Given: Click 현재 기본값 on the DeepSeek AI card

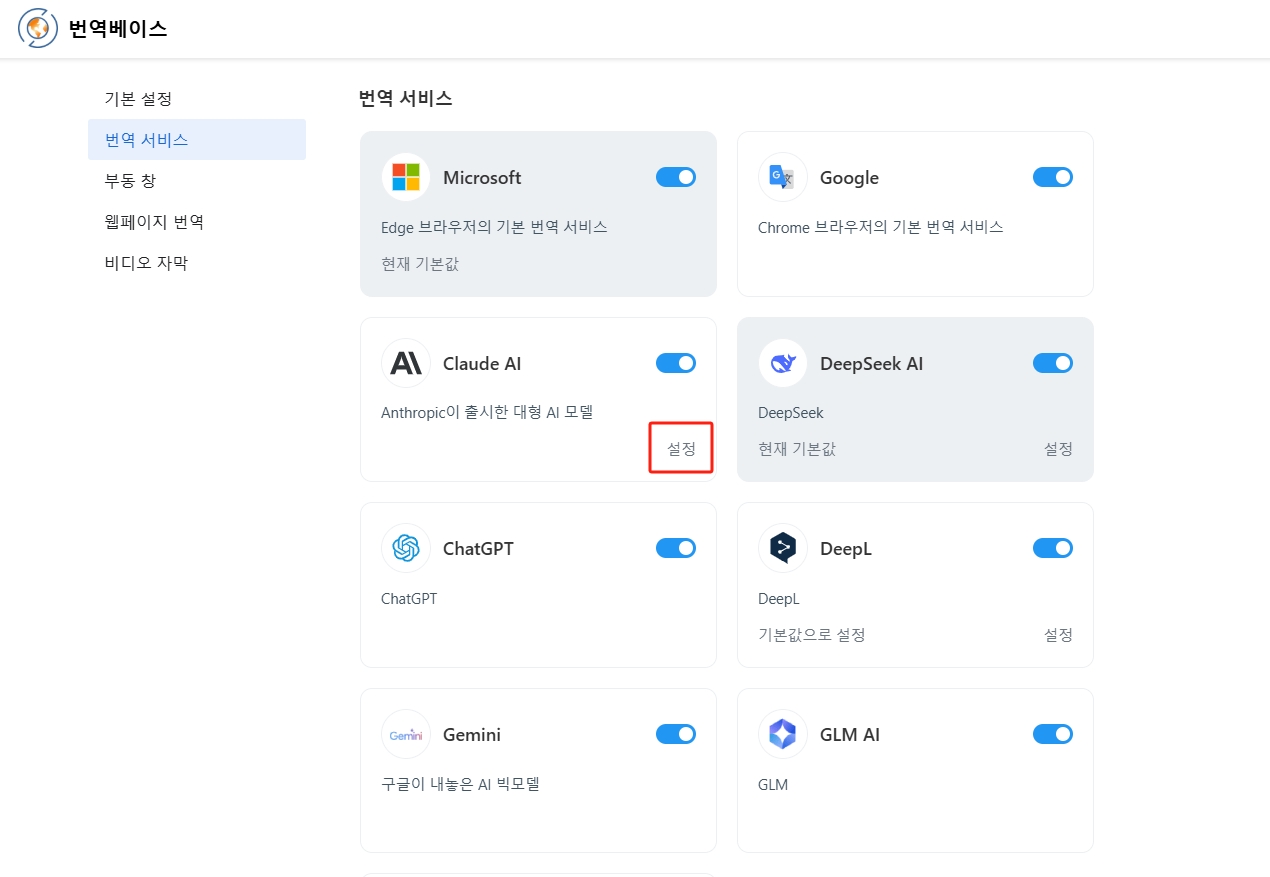Looking at the screenshot, I should click(797, 449).
